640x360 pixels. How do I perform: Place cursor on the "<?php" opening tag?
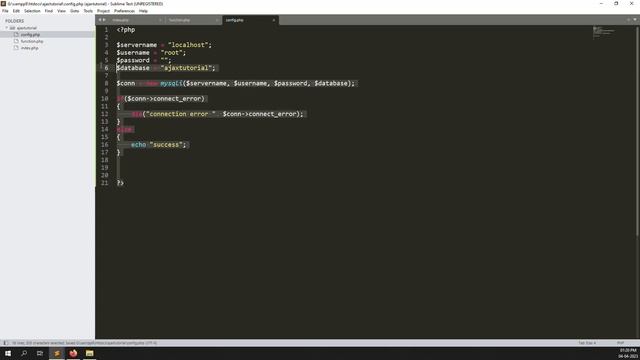126,30
